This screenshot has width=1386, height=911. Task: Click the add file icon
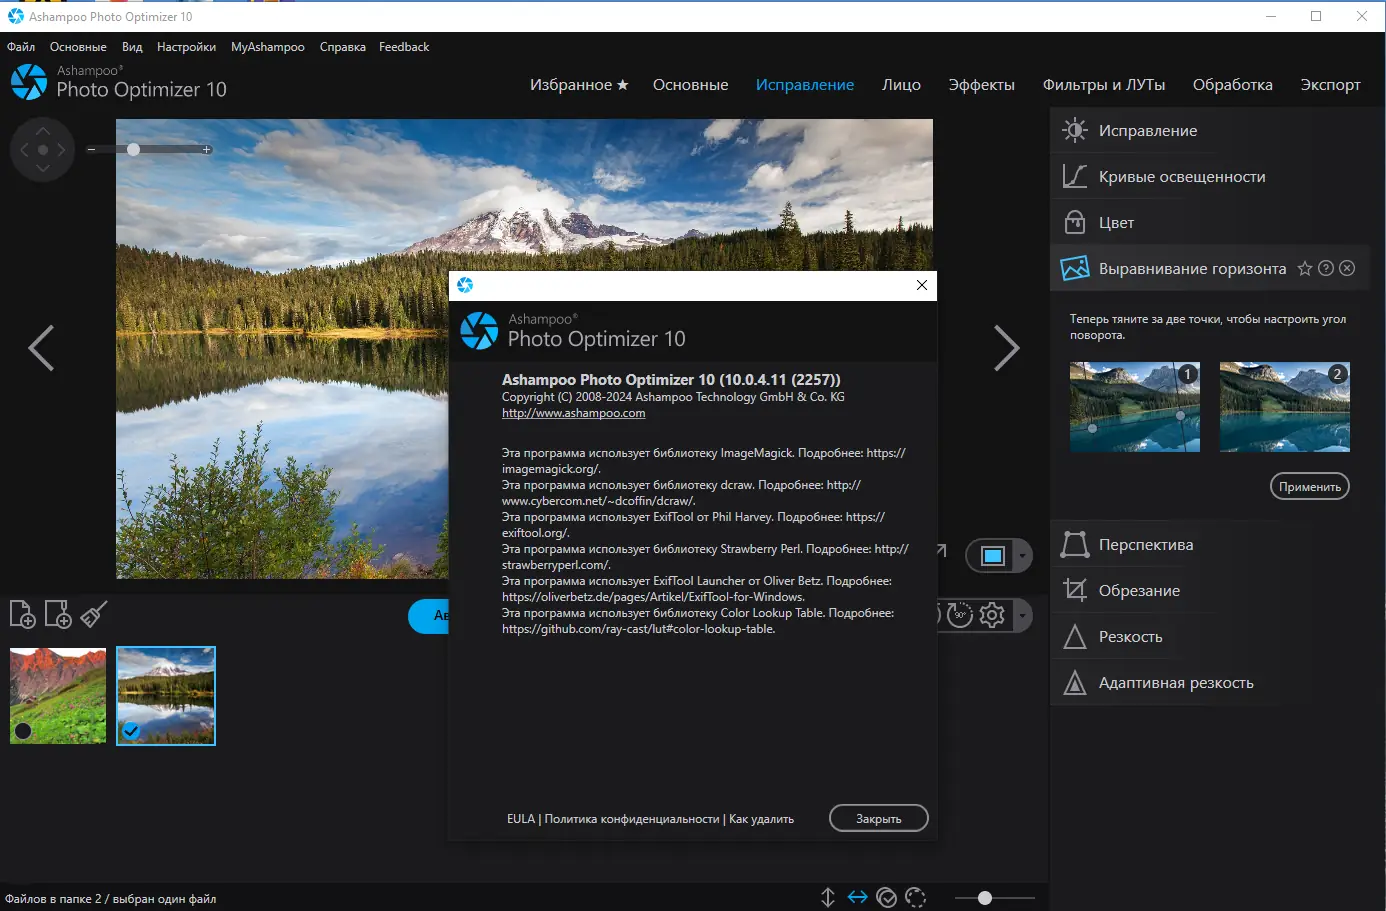click(22, 614)
